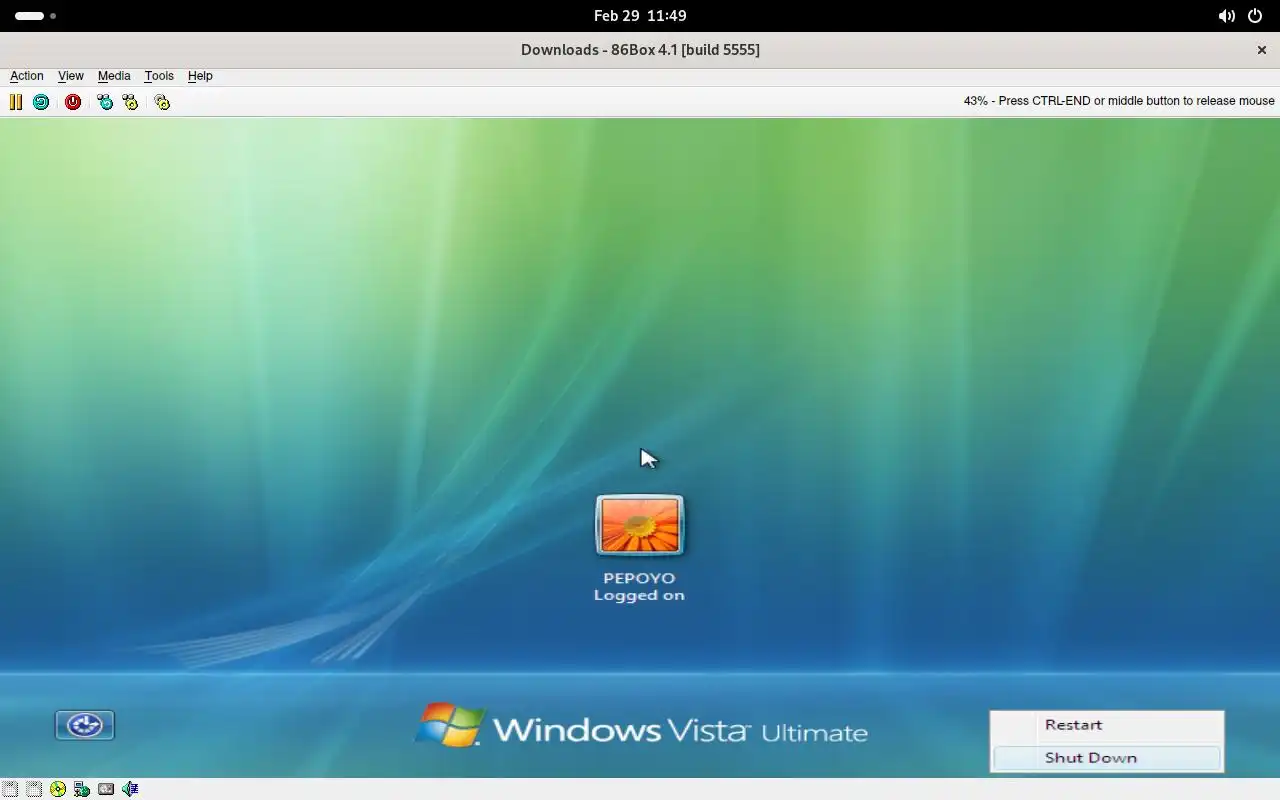The image size is (1280, 800).
Task: Open the Action menu
Action: click(27, 76)
